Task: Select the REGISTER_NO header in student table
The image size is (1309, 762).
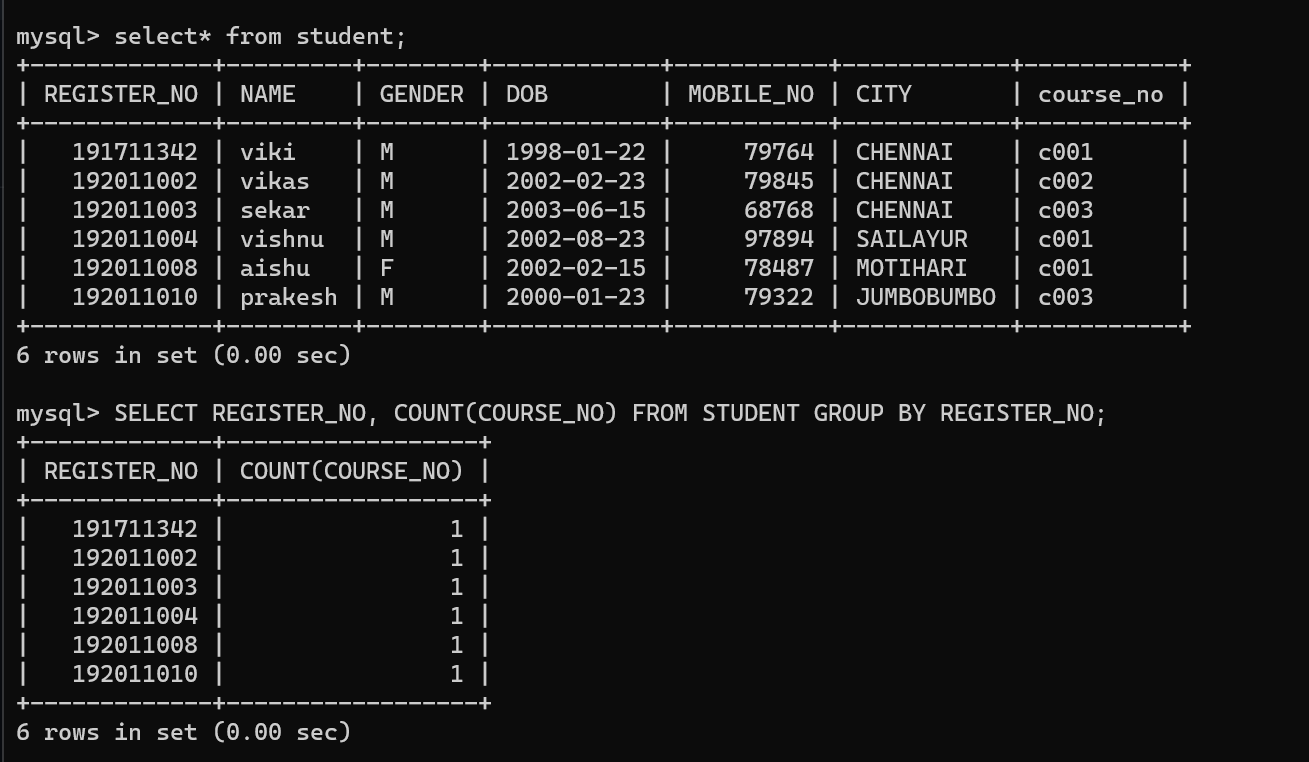Action: click(121, 94)
